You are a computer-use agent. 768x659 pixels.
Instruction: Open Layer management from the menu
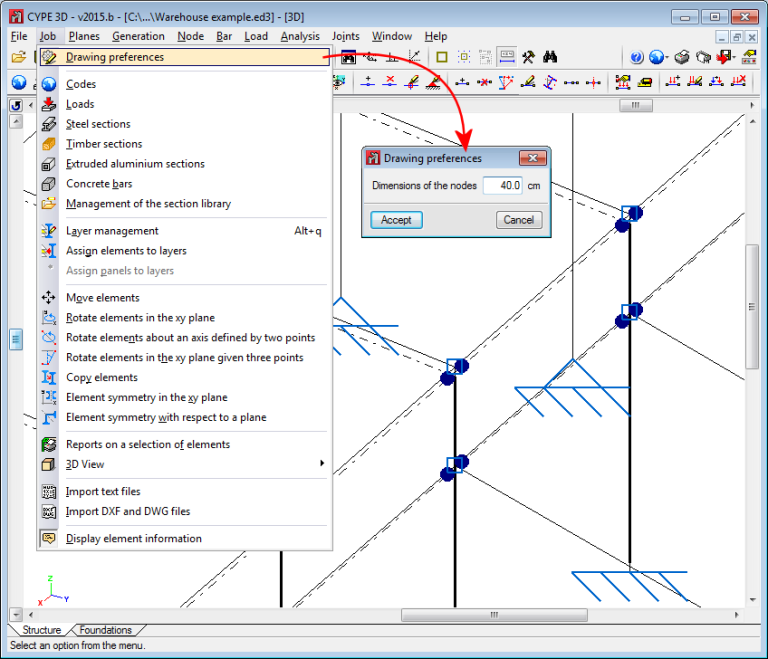click(112, 231)
